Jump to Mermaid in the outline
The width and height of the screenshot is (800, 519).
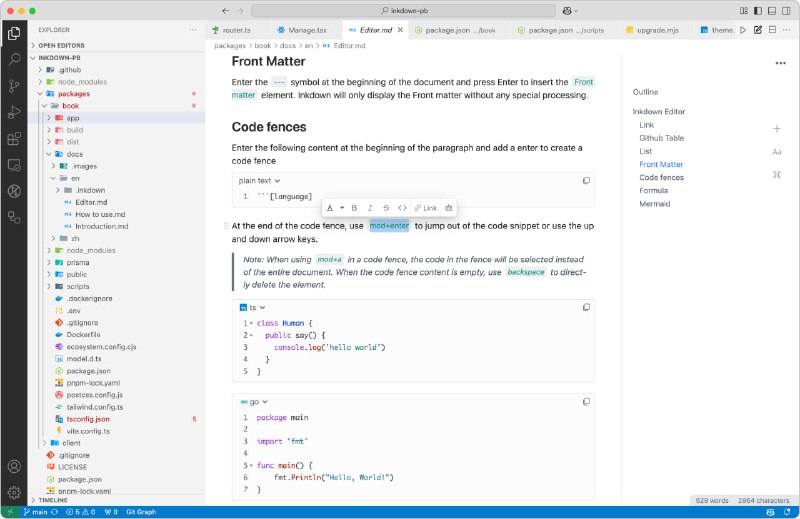(655, 203)
